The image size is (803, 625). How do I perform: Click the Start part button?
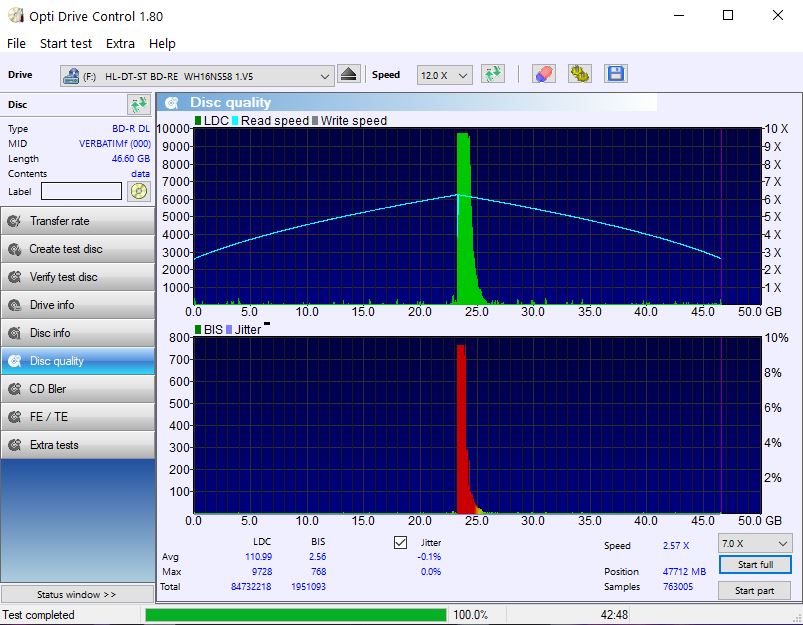click(754, 591)
